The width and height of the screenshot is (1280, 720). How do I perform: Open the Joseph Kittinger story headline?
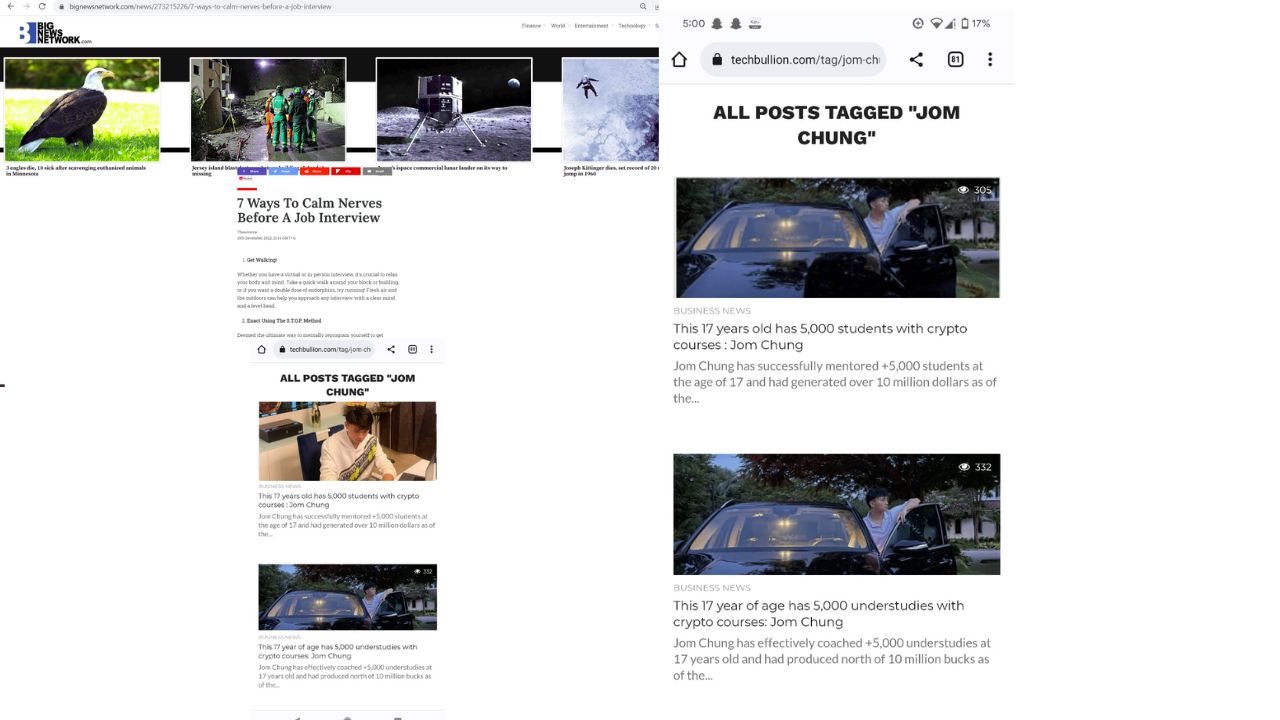[x=611, y=171]
